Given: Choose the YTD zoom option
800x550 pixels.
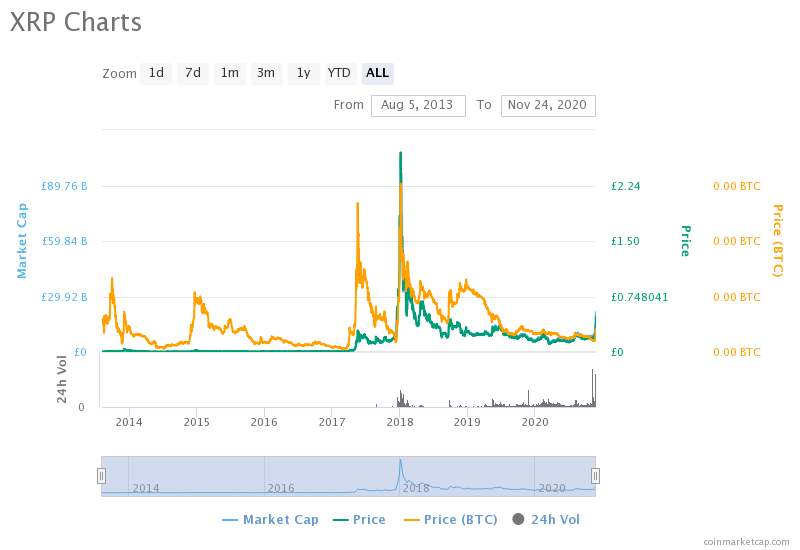Looking at the screenshot, I should pos(339,73).
